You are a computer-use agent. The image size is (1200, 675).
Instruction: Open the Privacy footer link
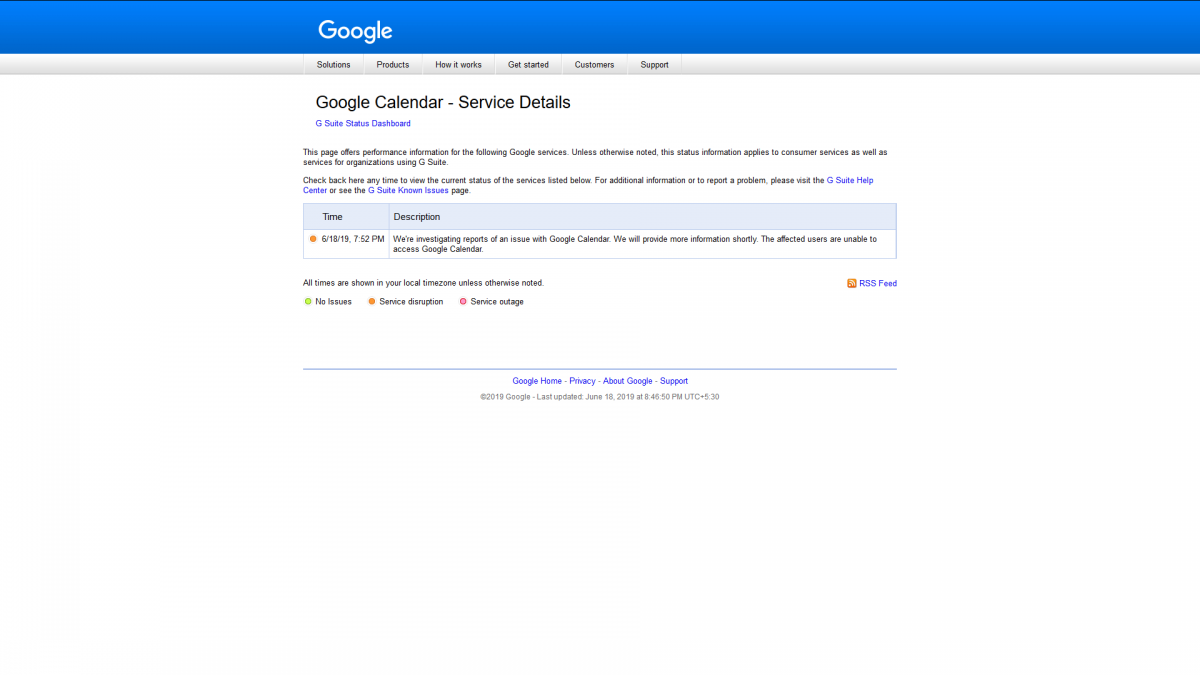click(x=582, y=381)
